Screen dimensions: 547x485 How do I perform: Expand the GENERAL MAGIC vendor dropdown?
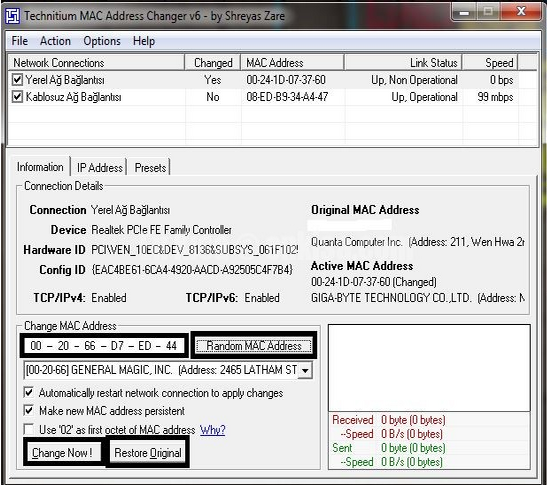(305, 370)
